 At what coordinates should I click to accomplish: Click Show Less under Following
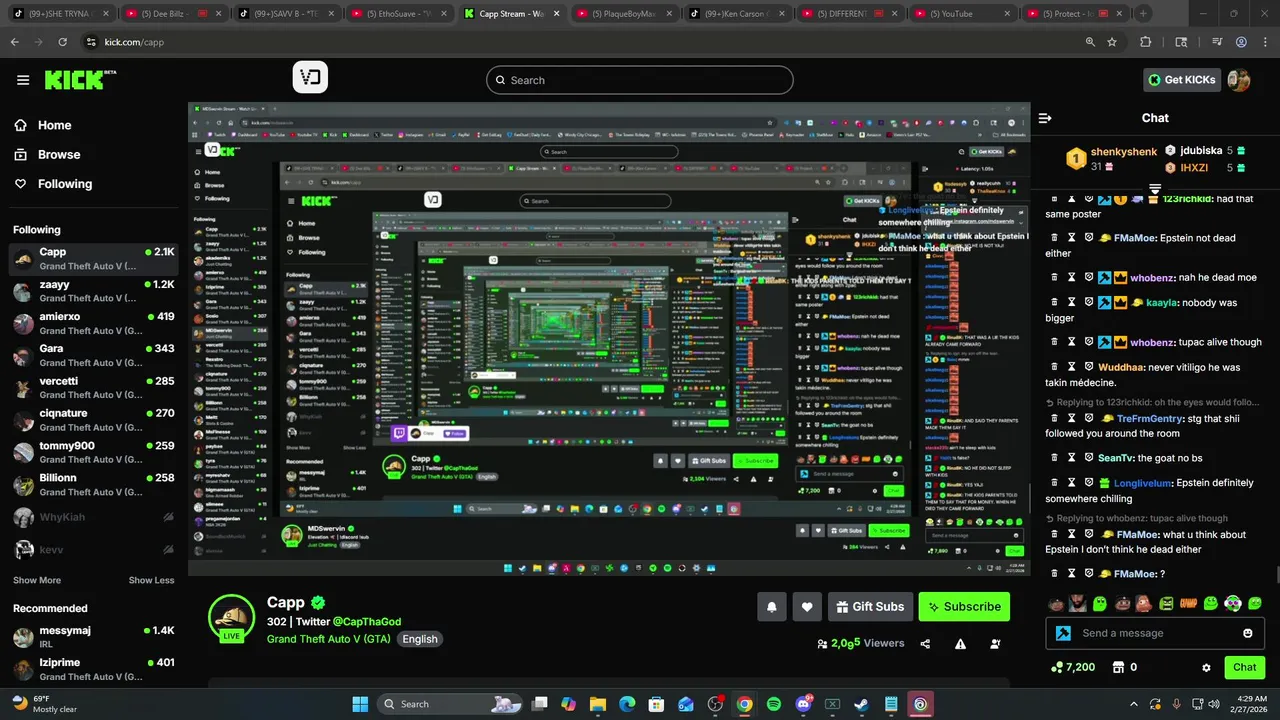click(x=151, y=580)
